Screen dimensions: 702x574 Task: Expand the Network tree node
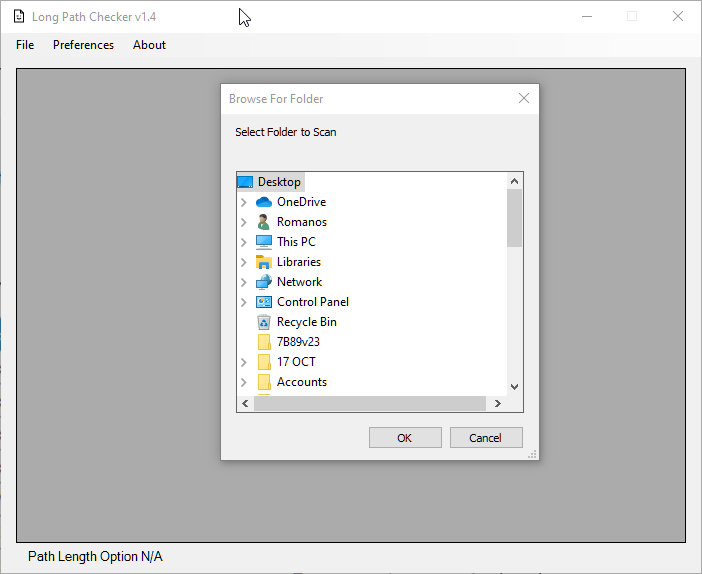(244, 282)
